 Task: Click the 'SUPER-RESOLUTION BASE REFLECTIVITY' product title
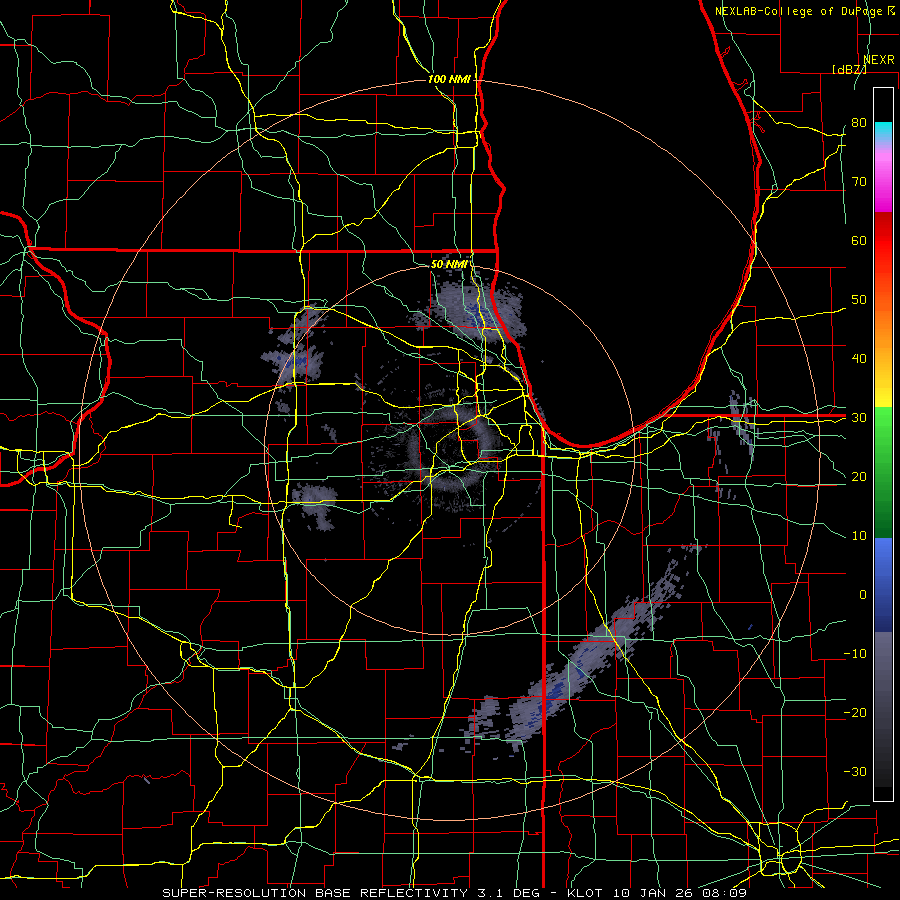click(x=315, y=893)
